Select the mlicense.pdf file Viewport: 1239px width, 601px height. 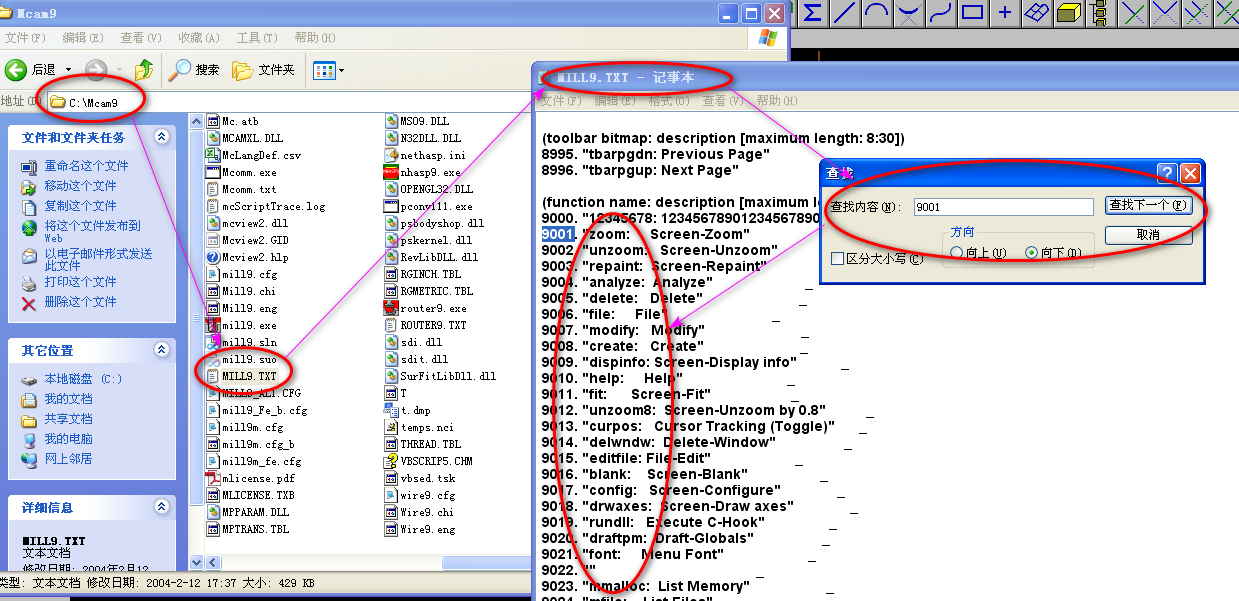click(250, 478)
